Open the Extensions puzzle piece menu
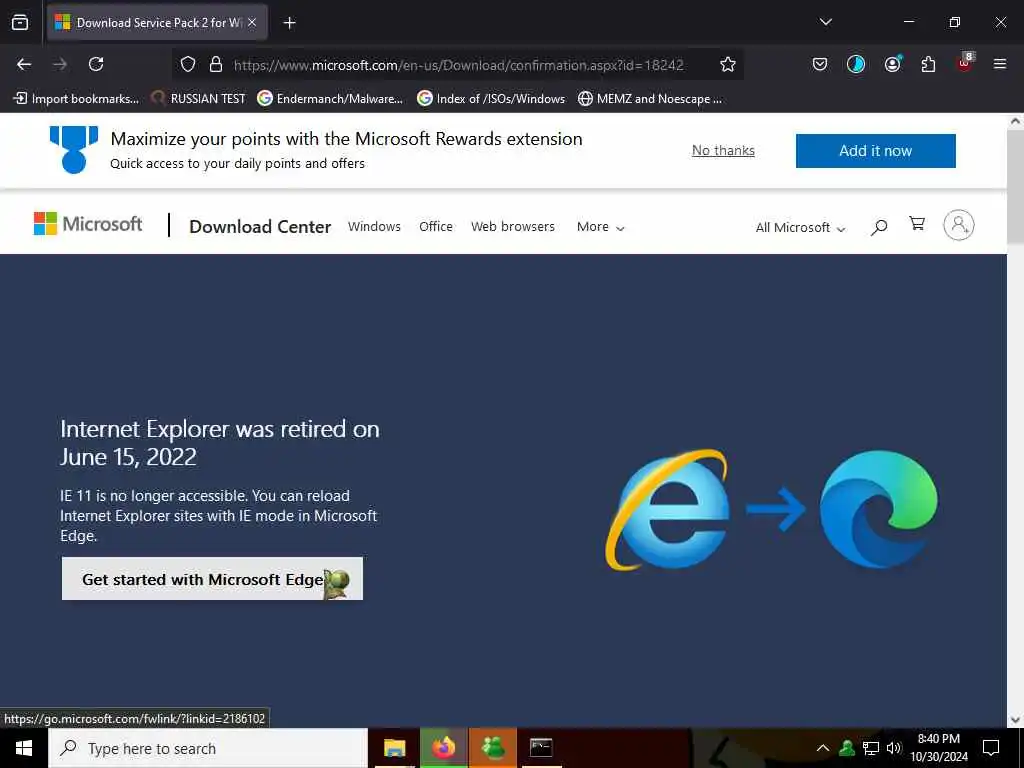The height and width of the screenshot is (768, 1024). [928, 64]
